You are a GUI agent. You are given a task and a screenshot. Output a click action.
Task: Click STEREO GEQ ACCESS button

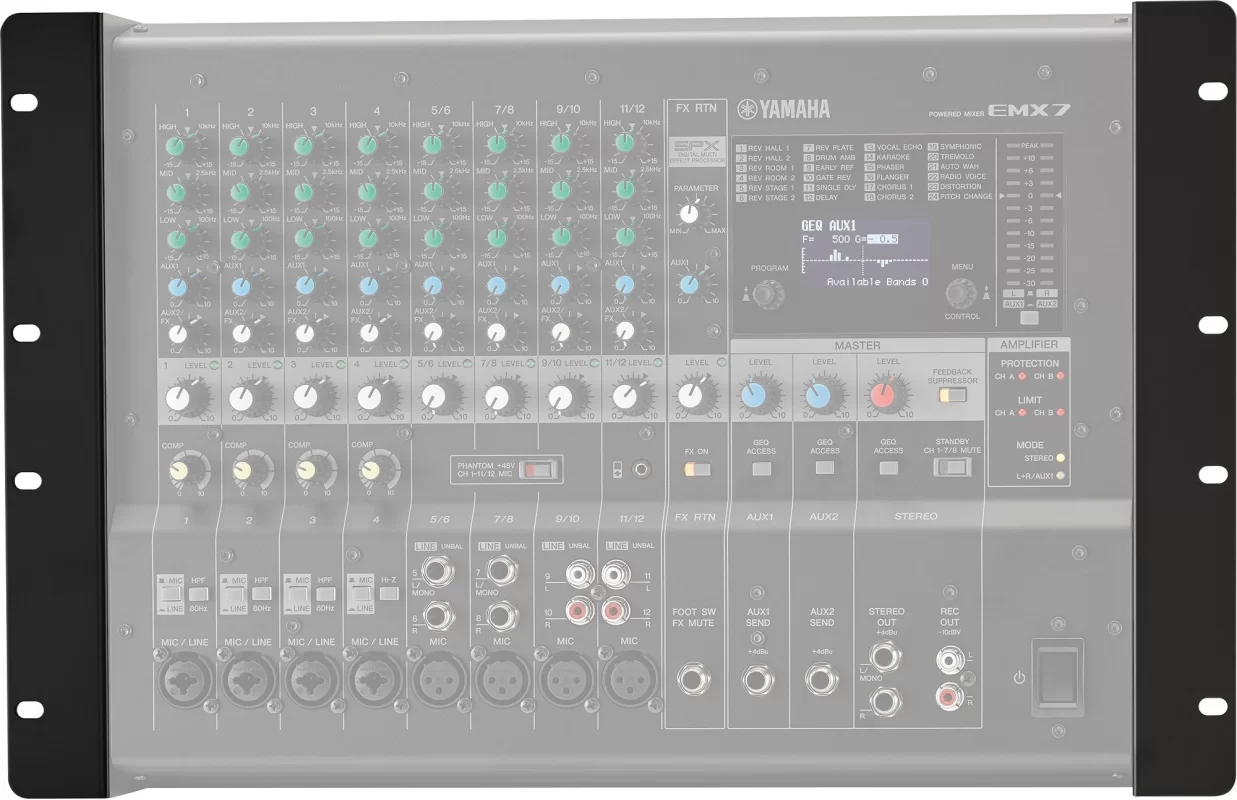coord(889,468)
